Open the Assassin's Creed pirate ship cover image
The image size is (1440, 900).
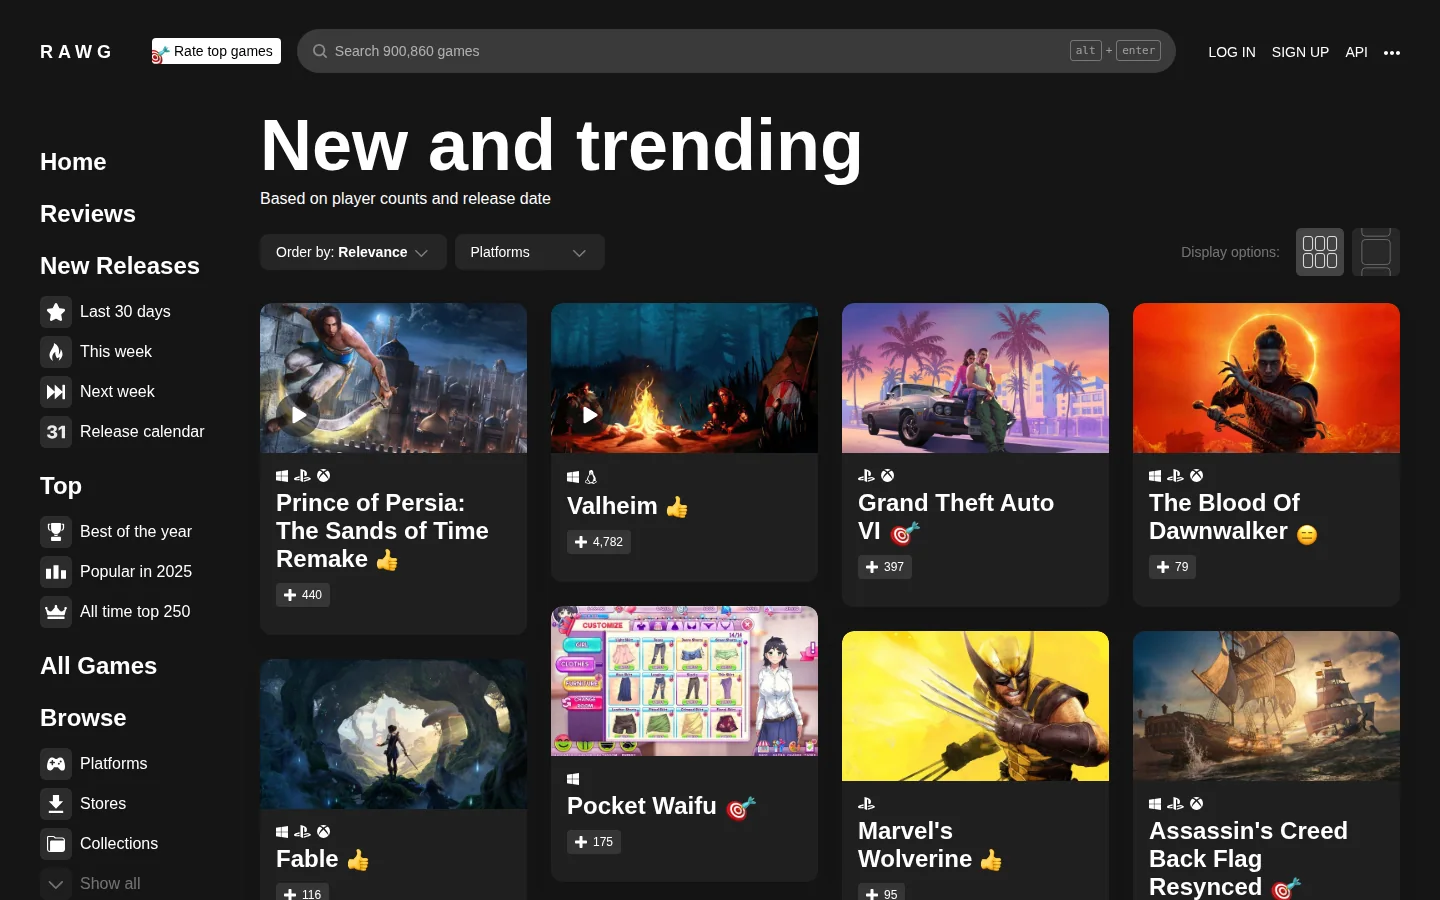point(1266,706)
